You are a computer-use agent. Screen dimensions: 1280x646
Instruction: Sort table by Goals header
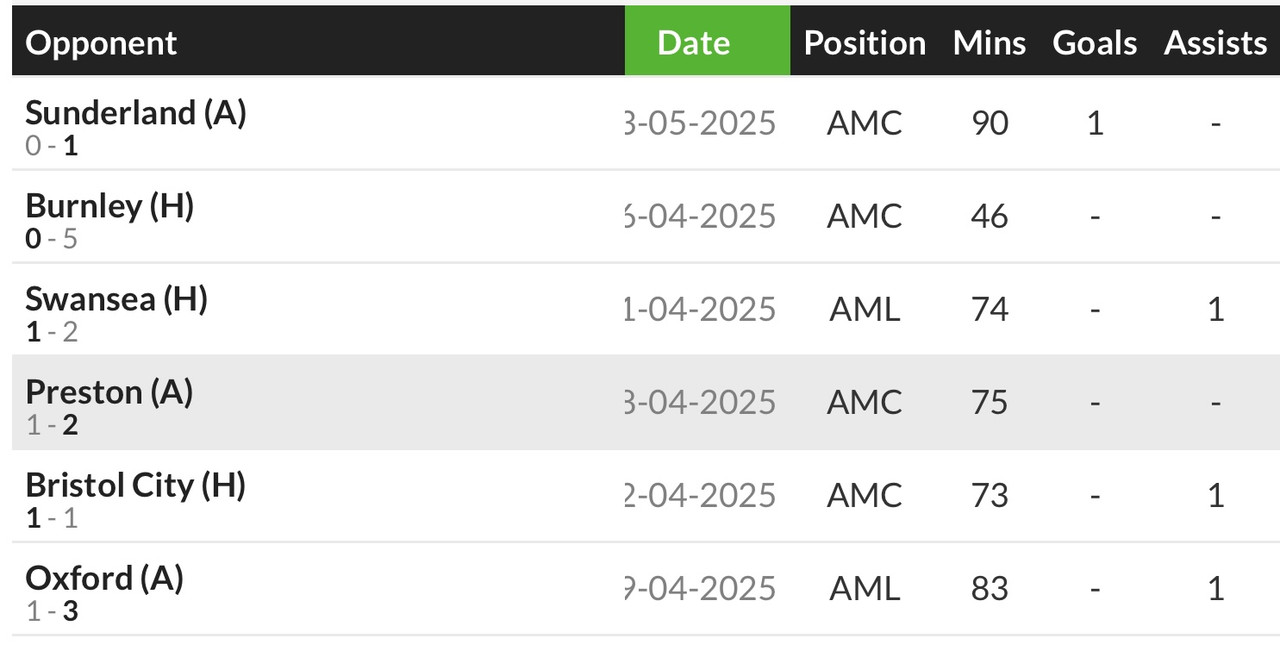point(1095,43)
